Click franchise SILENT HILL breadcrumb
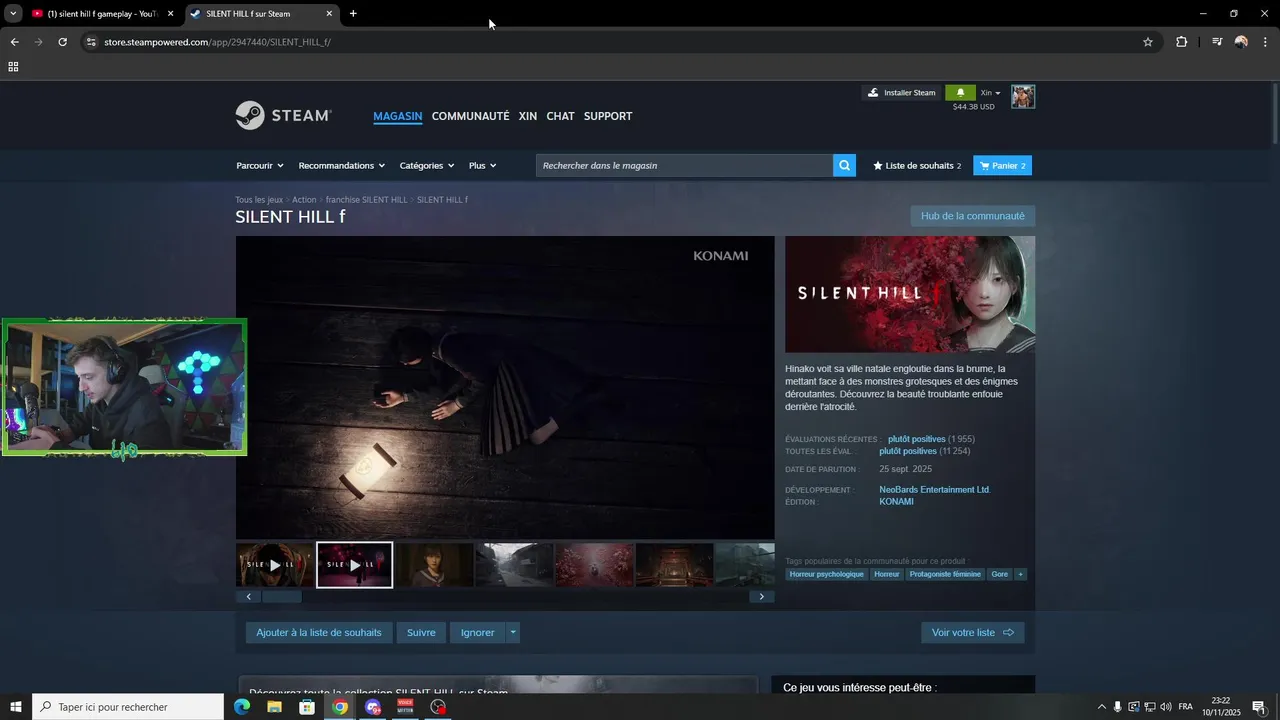 367,200
